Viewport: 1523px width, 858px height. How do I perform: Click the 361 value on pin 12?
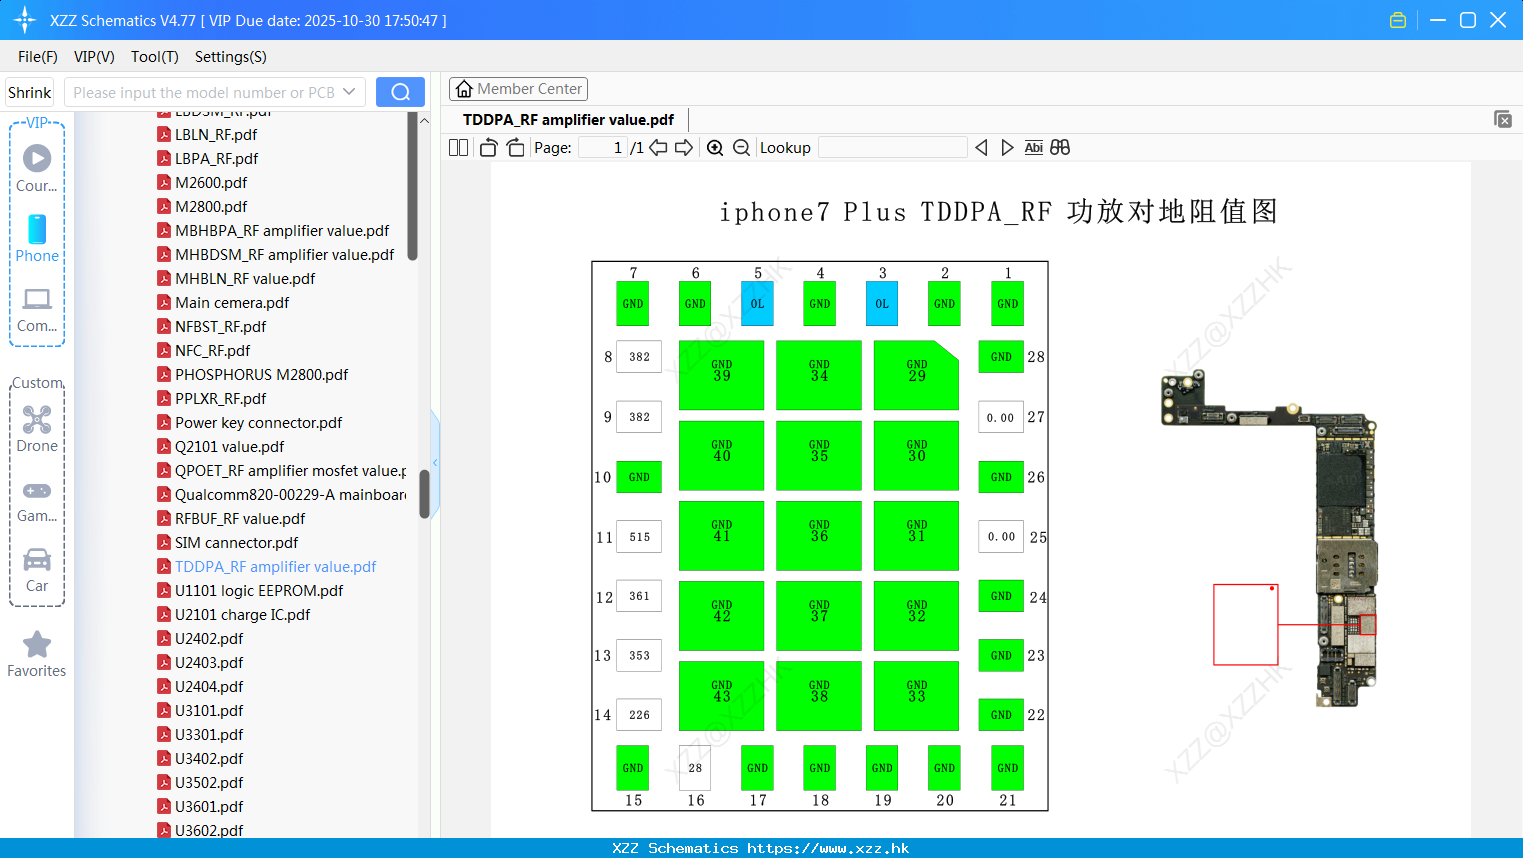(639, 596)
